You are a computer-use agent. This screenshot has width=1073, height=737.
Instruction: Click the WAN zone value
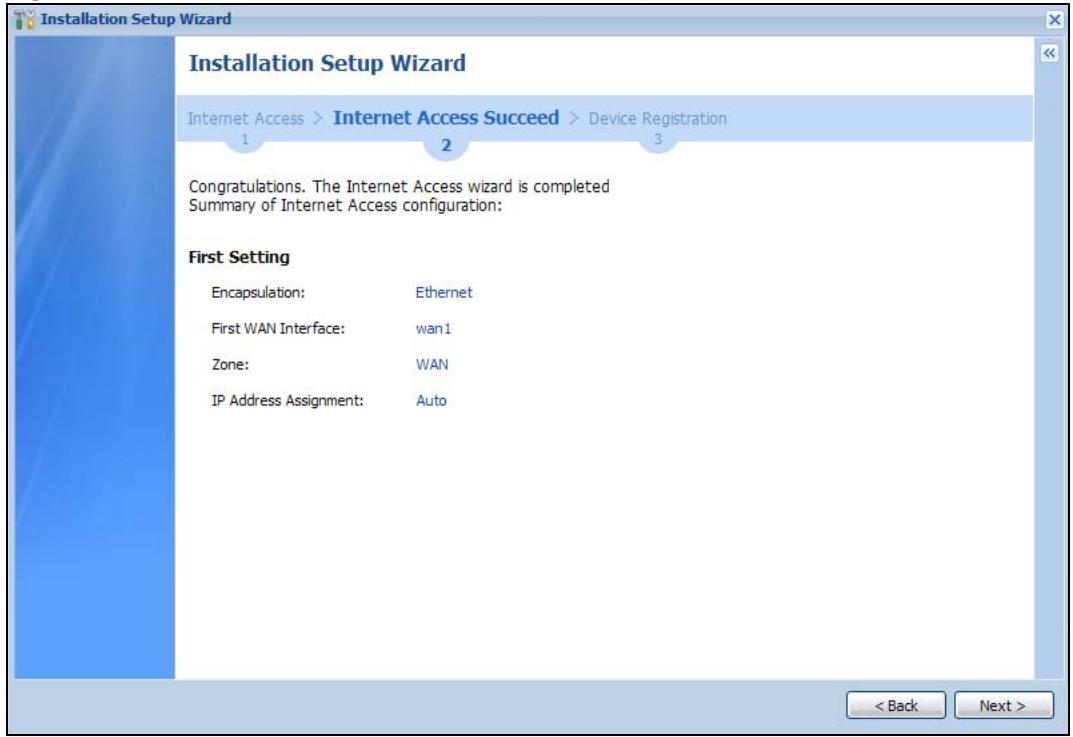[432, 364]
